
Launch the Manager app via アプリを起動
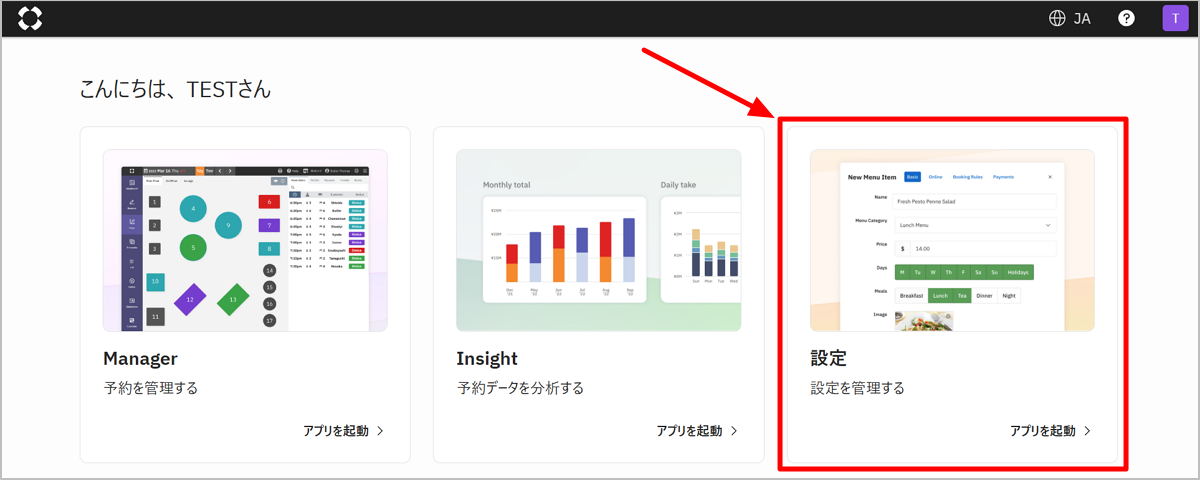[336, 431]
